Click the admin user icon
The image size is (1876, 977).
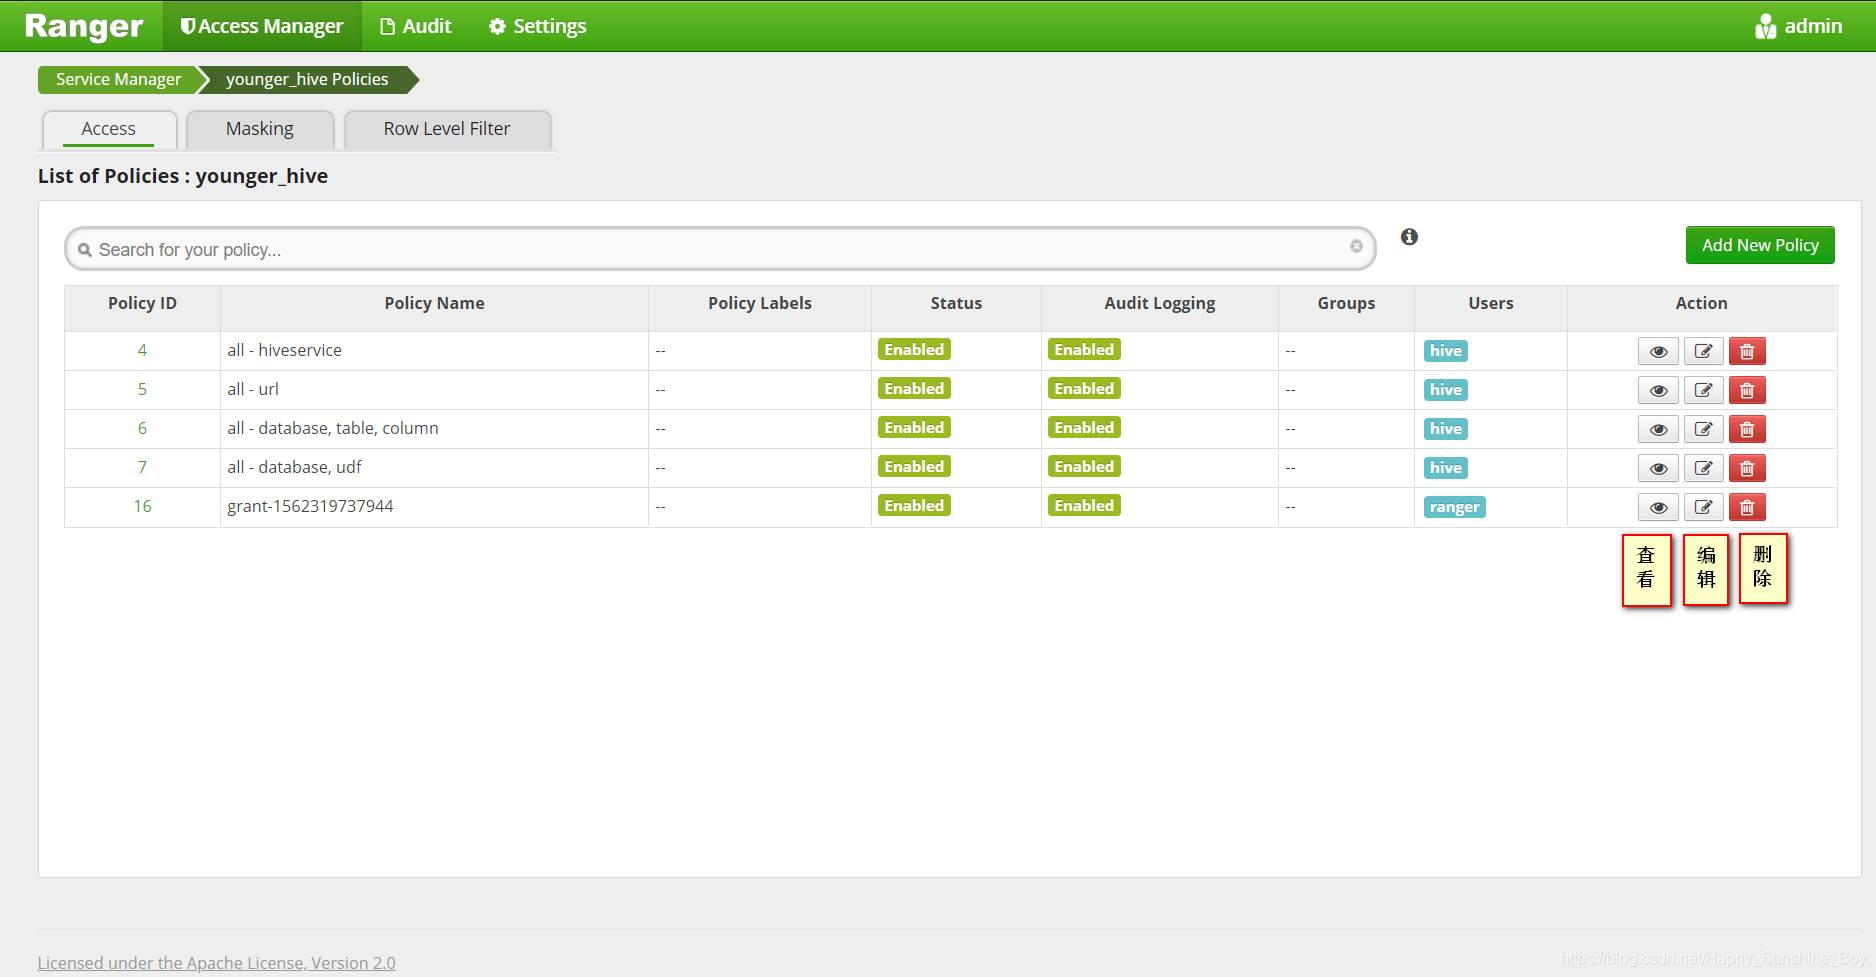coord(1765,26)
